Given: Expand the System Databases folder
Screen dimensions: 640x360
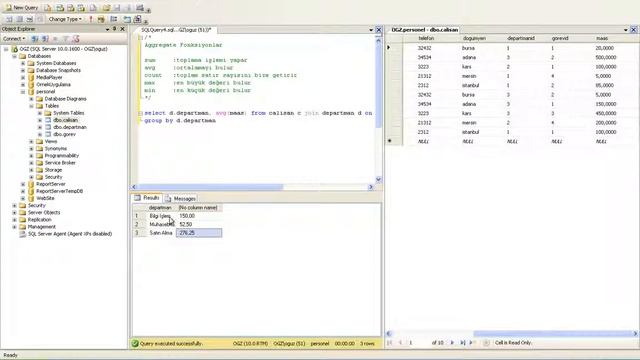Looking at the screenshot, I should click(23, 63).
